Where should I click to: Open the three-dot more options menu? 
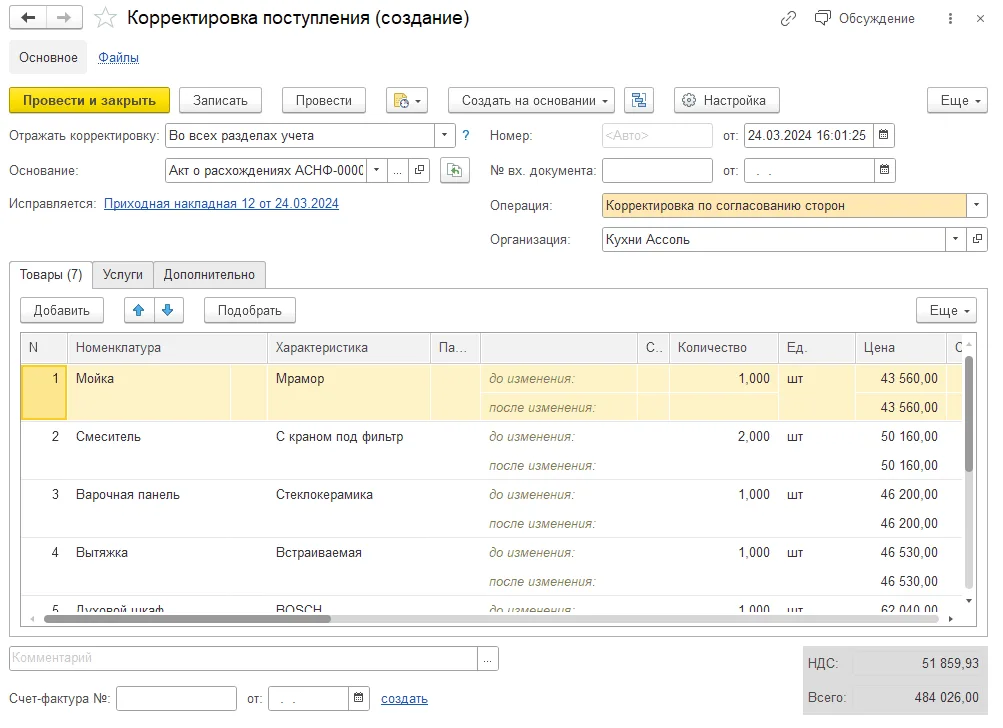pos(951,19)
